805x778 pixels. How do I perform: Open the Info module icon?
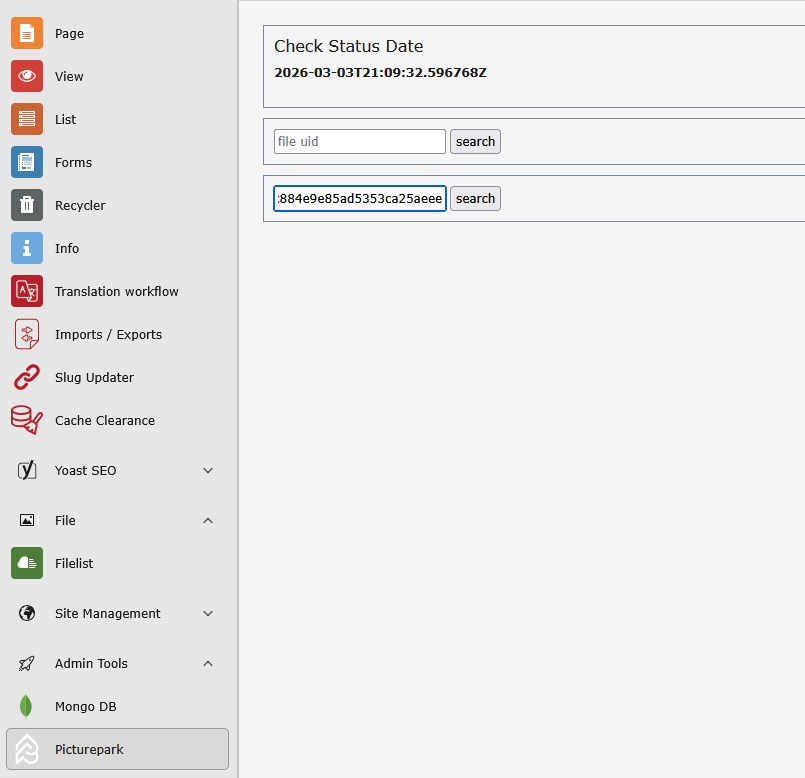click(27, 248)
